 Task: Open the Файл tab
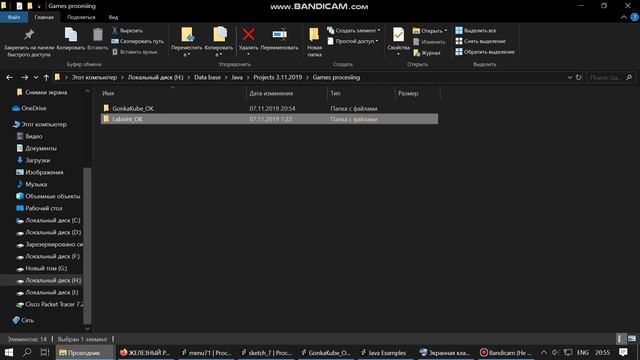14,17
